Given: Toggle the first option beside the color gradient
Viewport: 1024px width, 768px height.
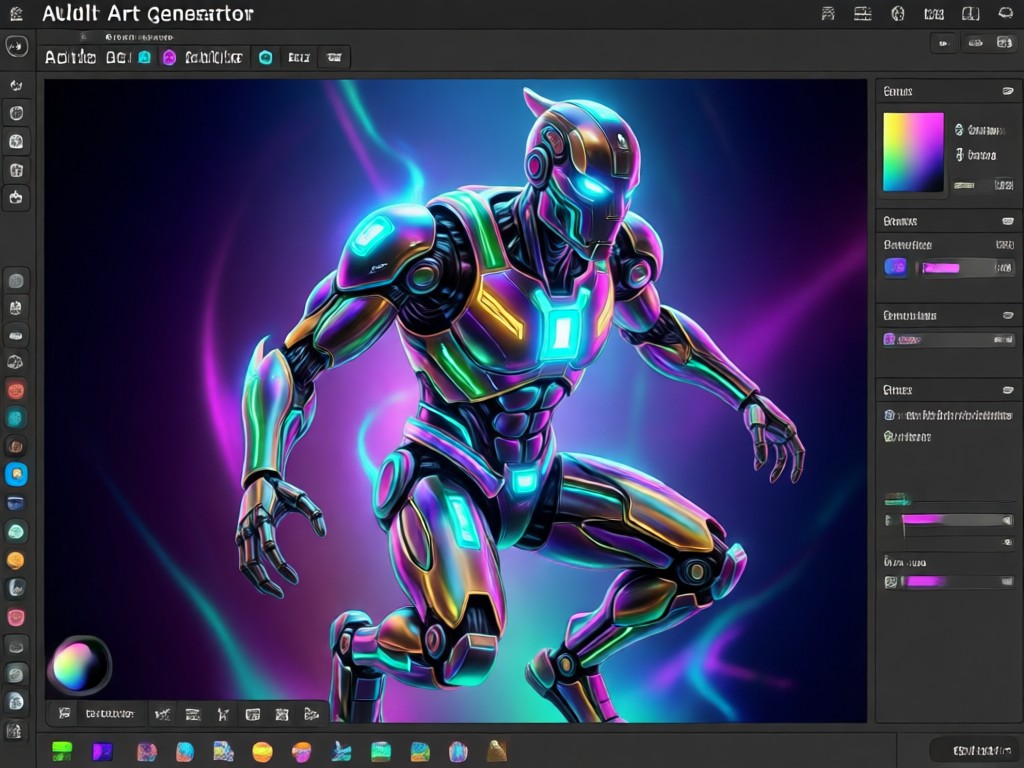Looking at the screenshot, I should [959, 130].
